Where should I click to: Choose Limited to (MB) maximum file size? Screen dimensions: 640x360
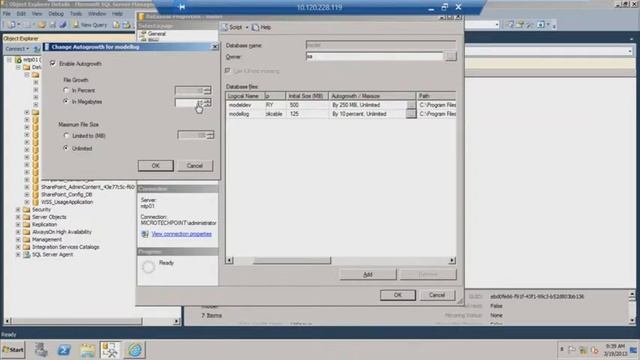tap(66, 136)
